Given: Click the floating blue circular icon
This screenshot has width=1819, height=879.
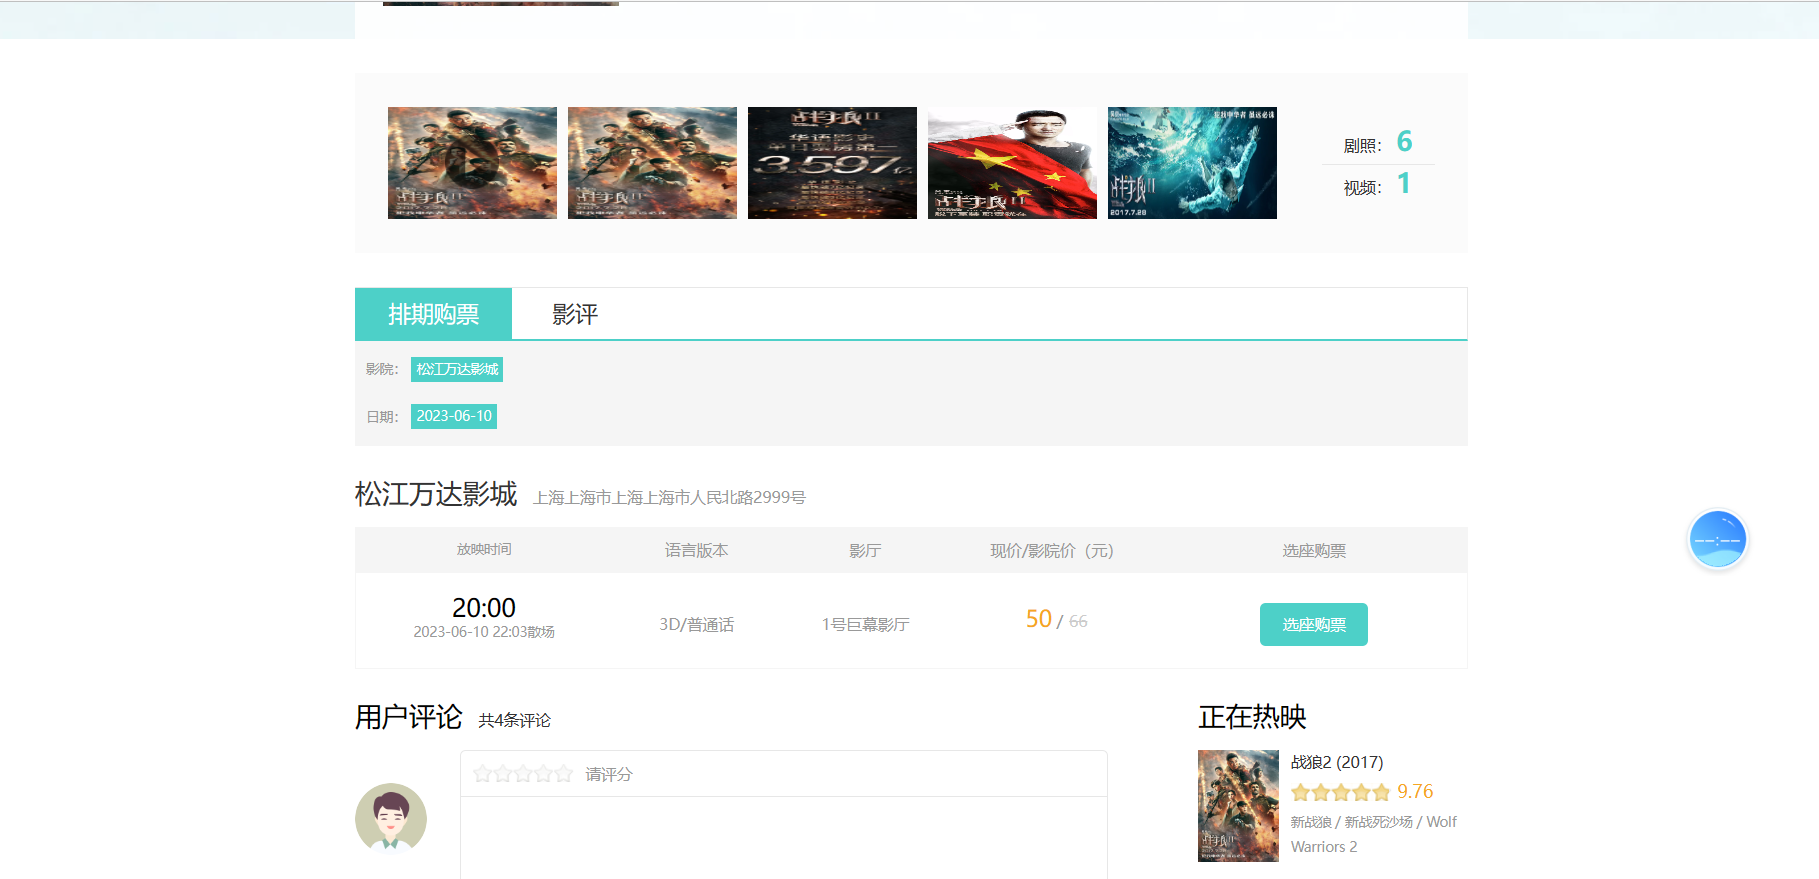Looking at the screenshot, I should tap(1717, 540).
